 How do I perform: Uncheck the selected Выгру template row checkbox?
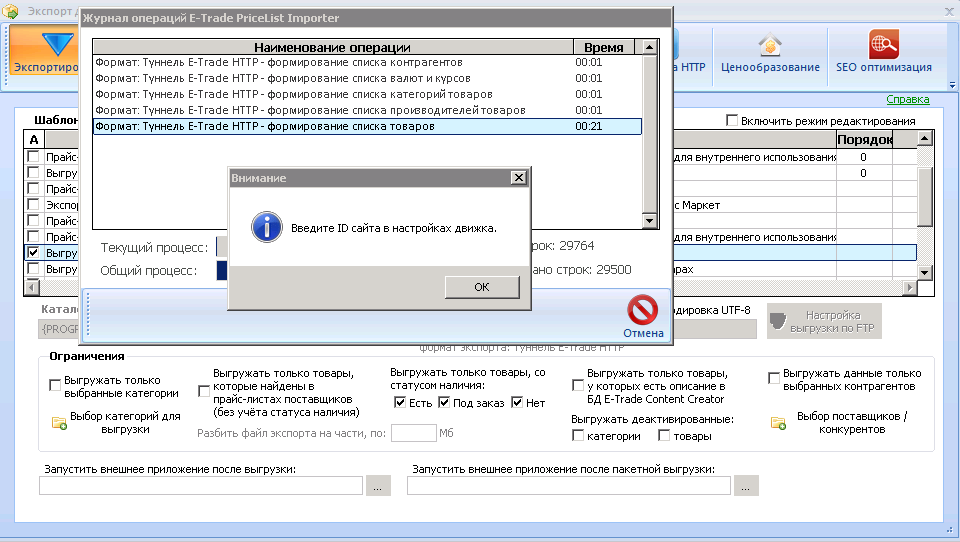(33, 252)
